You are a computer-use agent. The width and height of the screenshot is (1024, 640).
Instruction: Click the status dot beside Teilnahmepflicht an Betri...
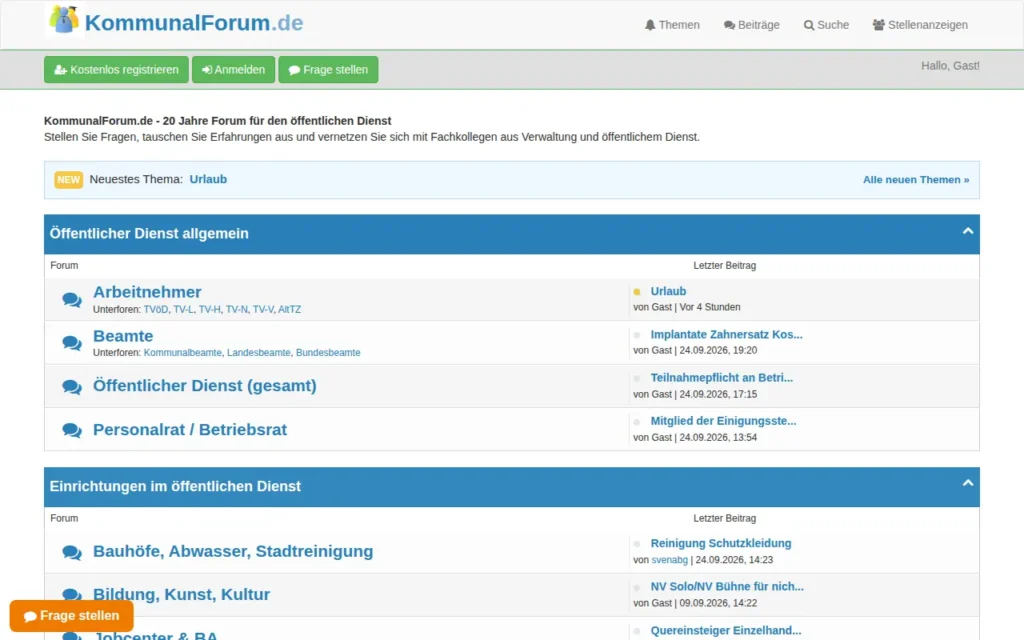[x=637, y=378]
